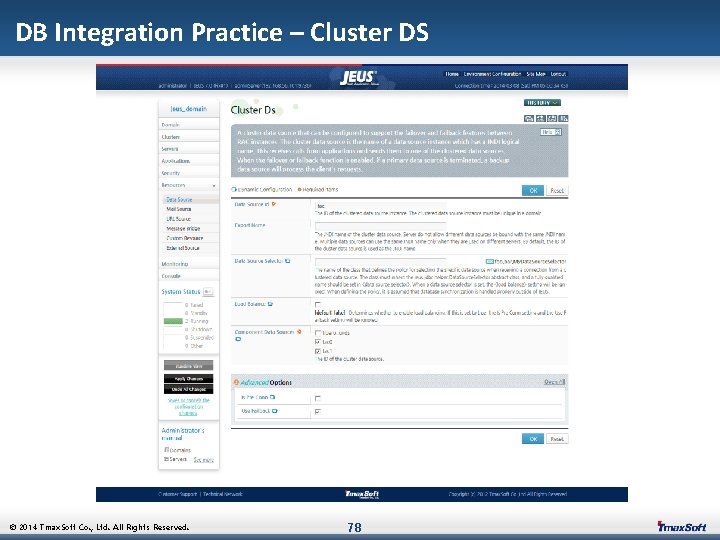This screenshot has width=720, height=540.
Task: Select Security in the sidebar
Action: [x=189, y=173]
